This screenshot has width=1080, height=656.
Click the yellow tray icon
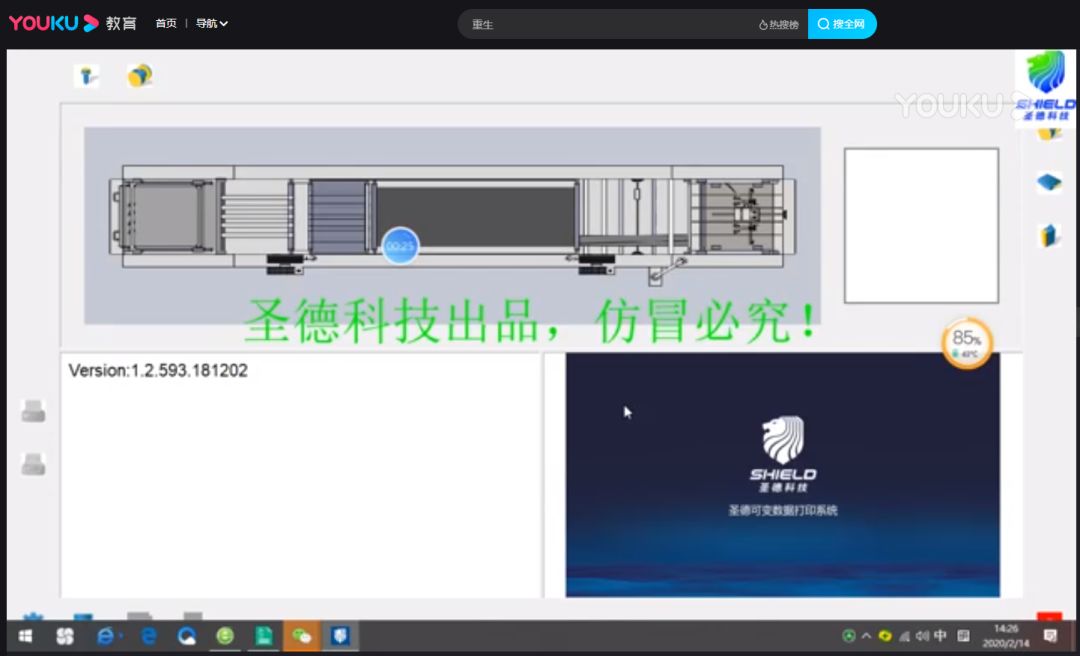click(885, 636)
